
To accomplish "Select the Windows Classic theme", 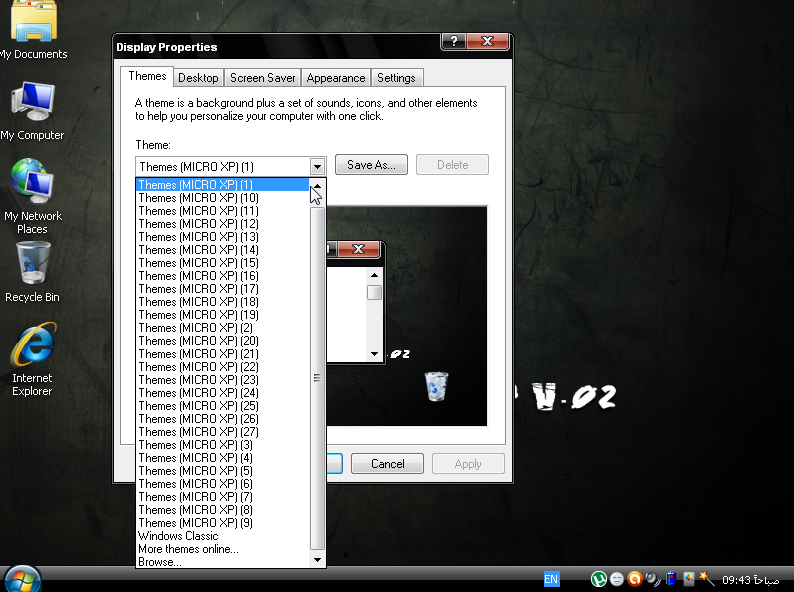I will [x=223, y=535].
